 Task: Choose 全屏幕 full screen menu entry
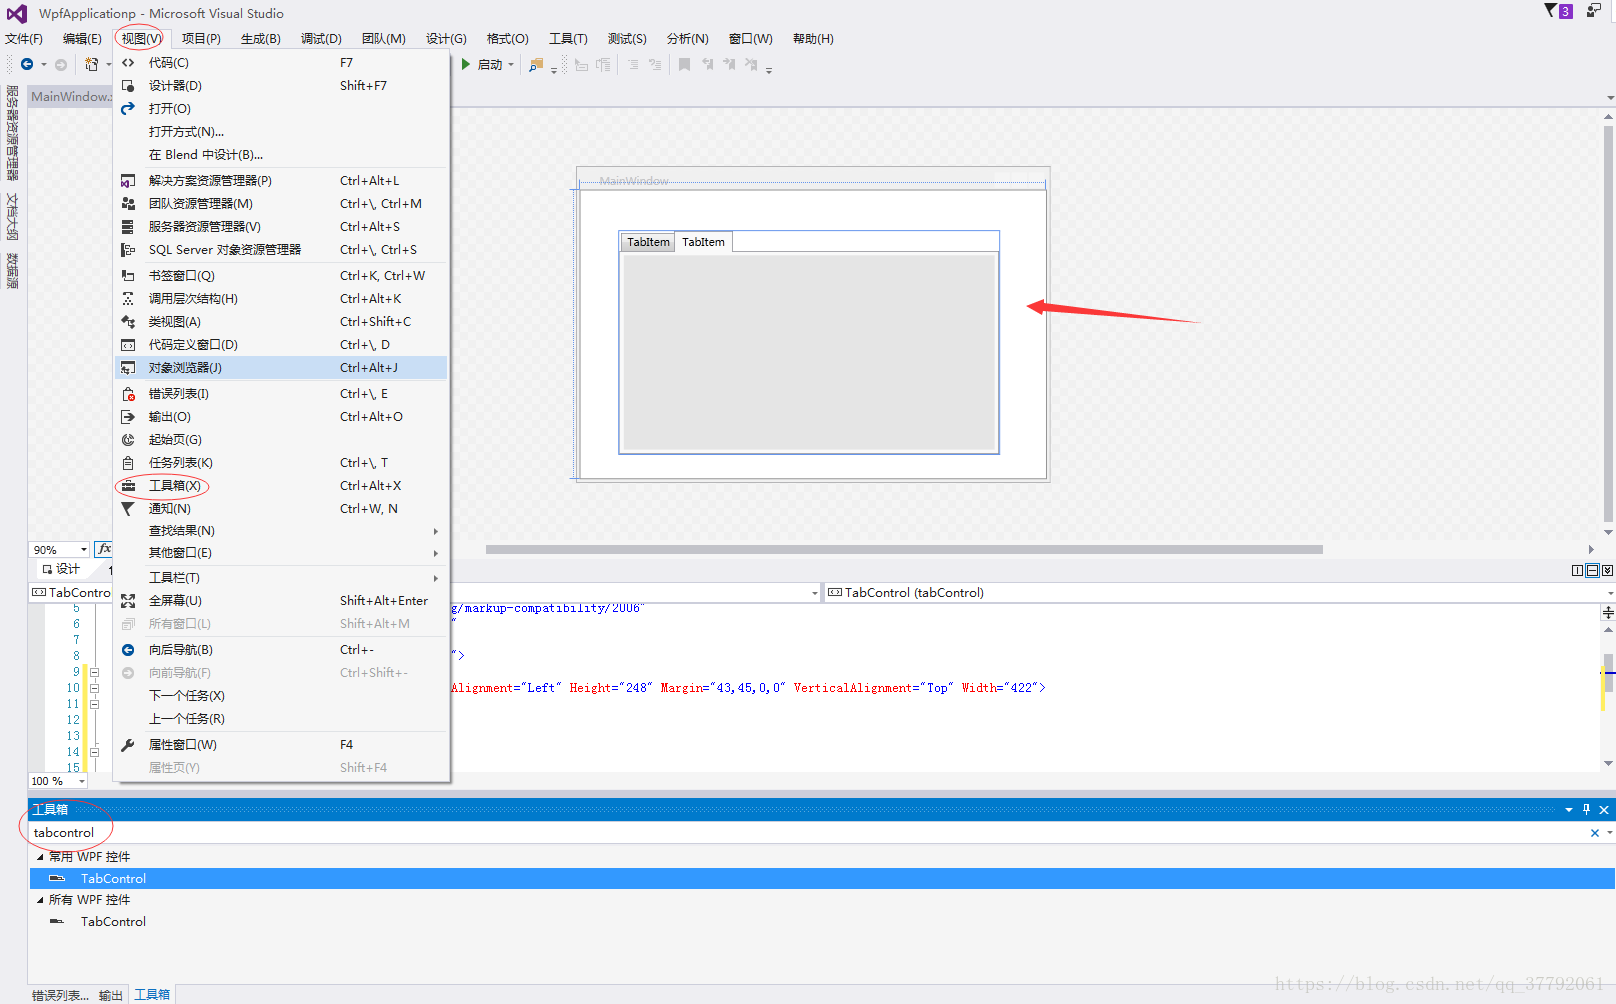[282, 600]
